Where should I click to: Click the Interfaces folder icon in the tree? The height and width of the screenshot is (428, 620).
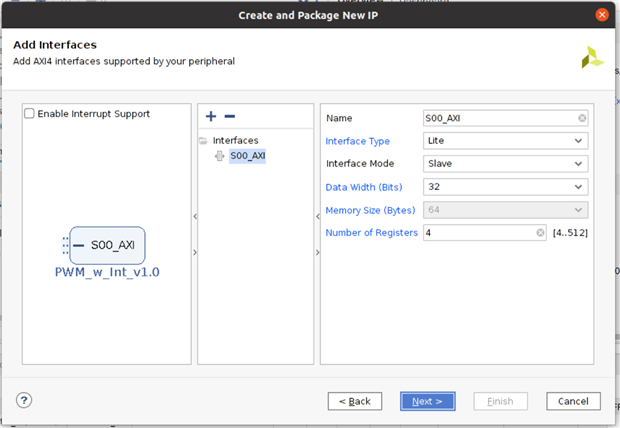click(204, 141)
